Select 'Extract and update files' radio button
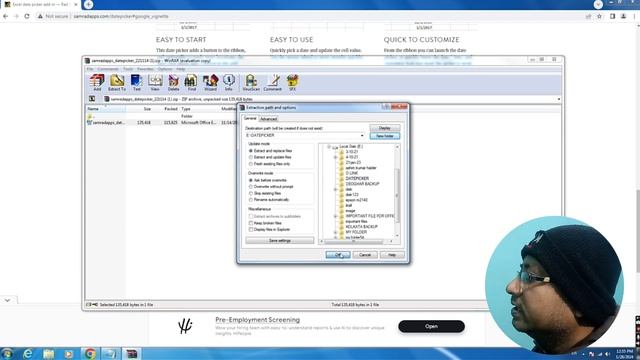 point(251,157)
